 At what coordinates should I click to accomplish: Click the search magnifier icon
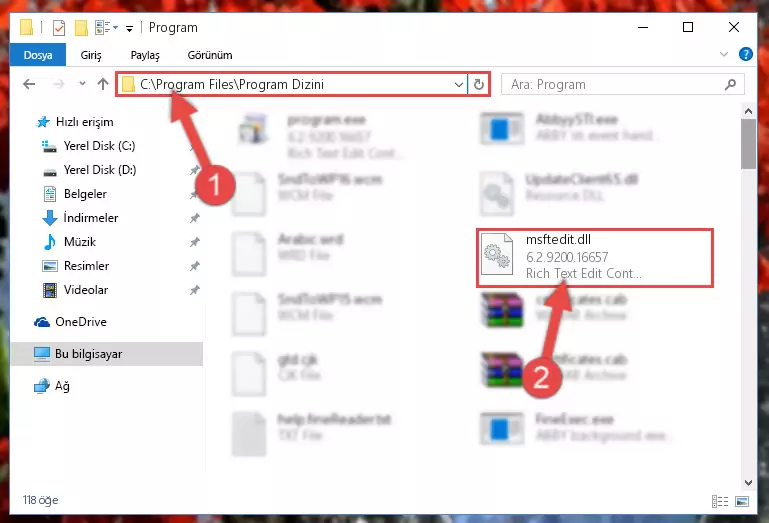click(x=730, y=84)
